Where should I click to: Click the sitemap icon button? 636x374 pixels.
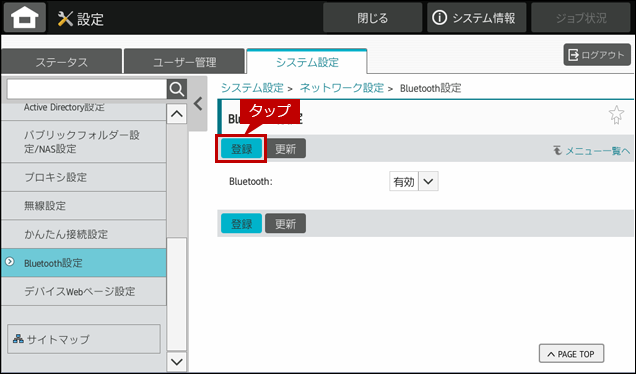84,339
